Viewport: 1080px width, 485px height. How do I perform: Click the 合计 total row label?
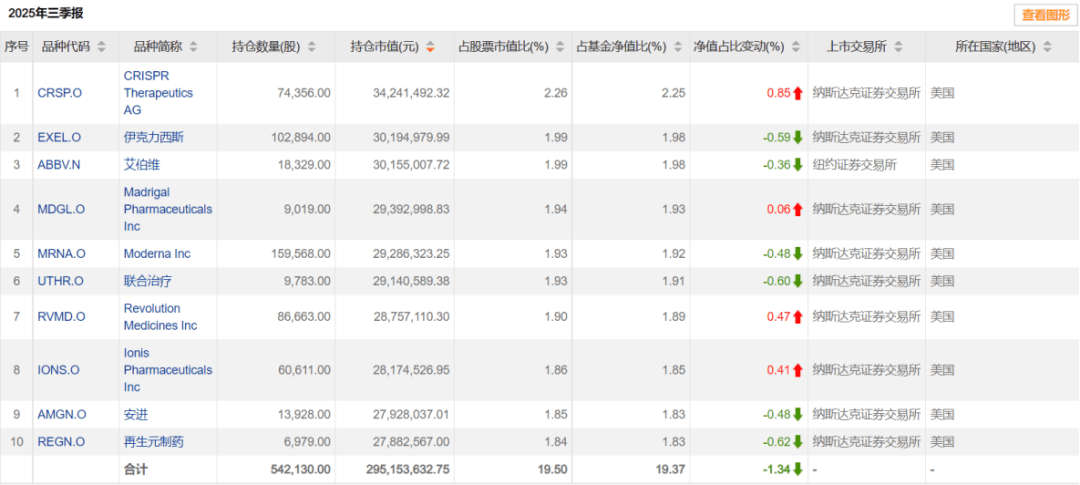[x=136, y=469]
